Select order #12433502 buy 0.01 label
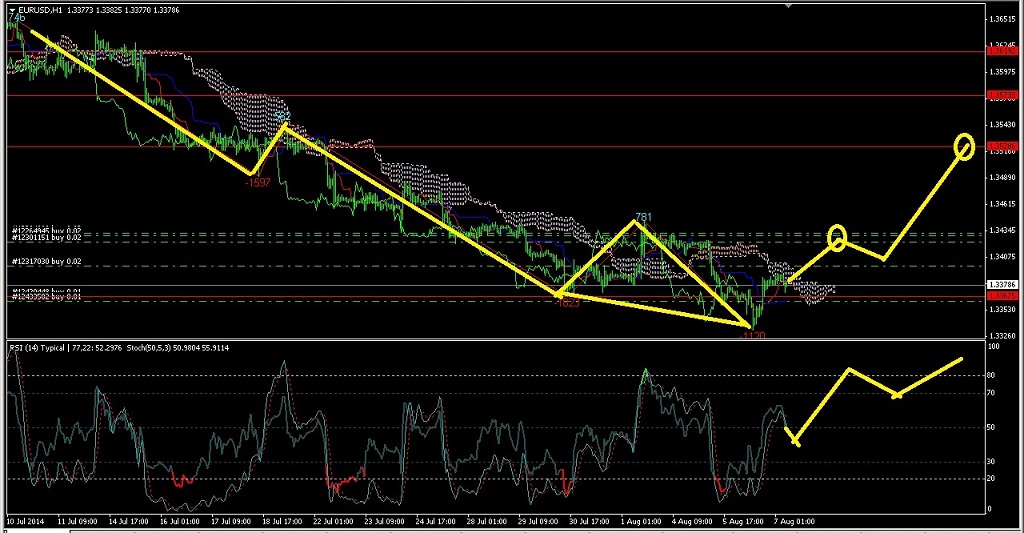The width and height of the screenshot is (1024, 533). (x=45, y=298)
